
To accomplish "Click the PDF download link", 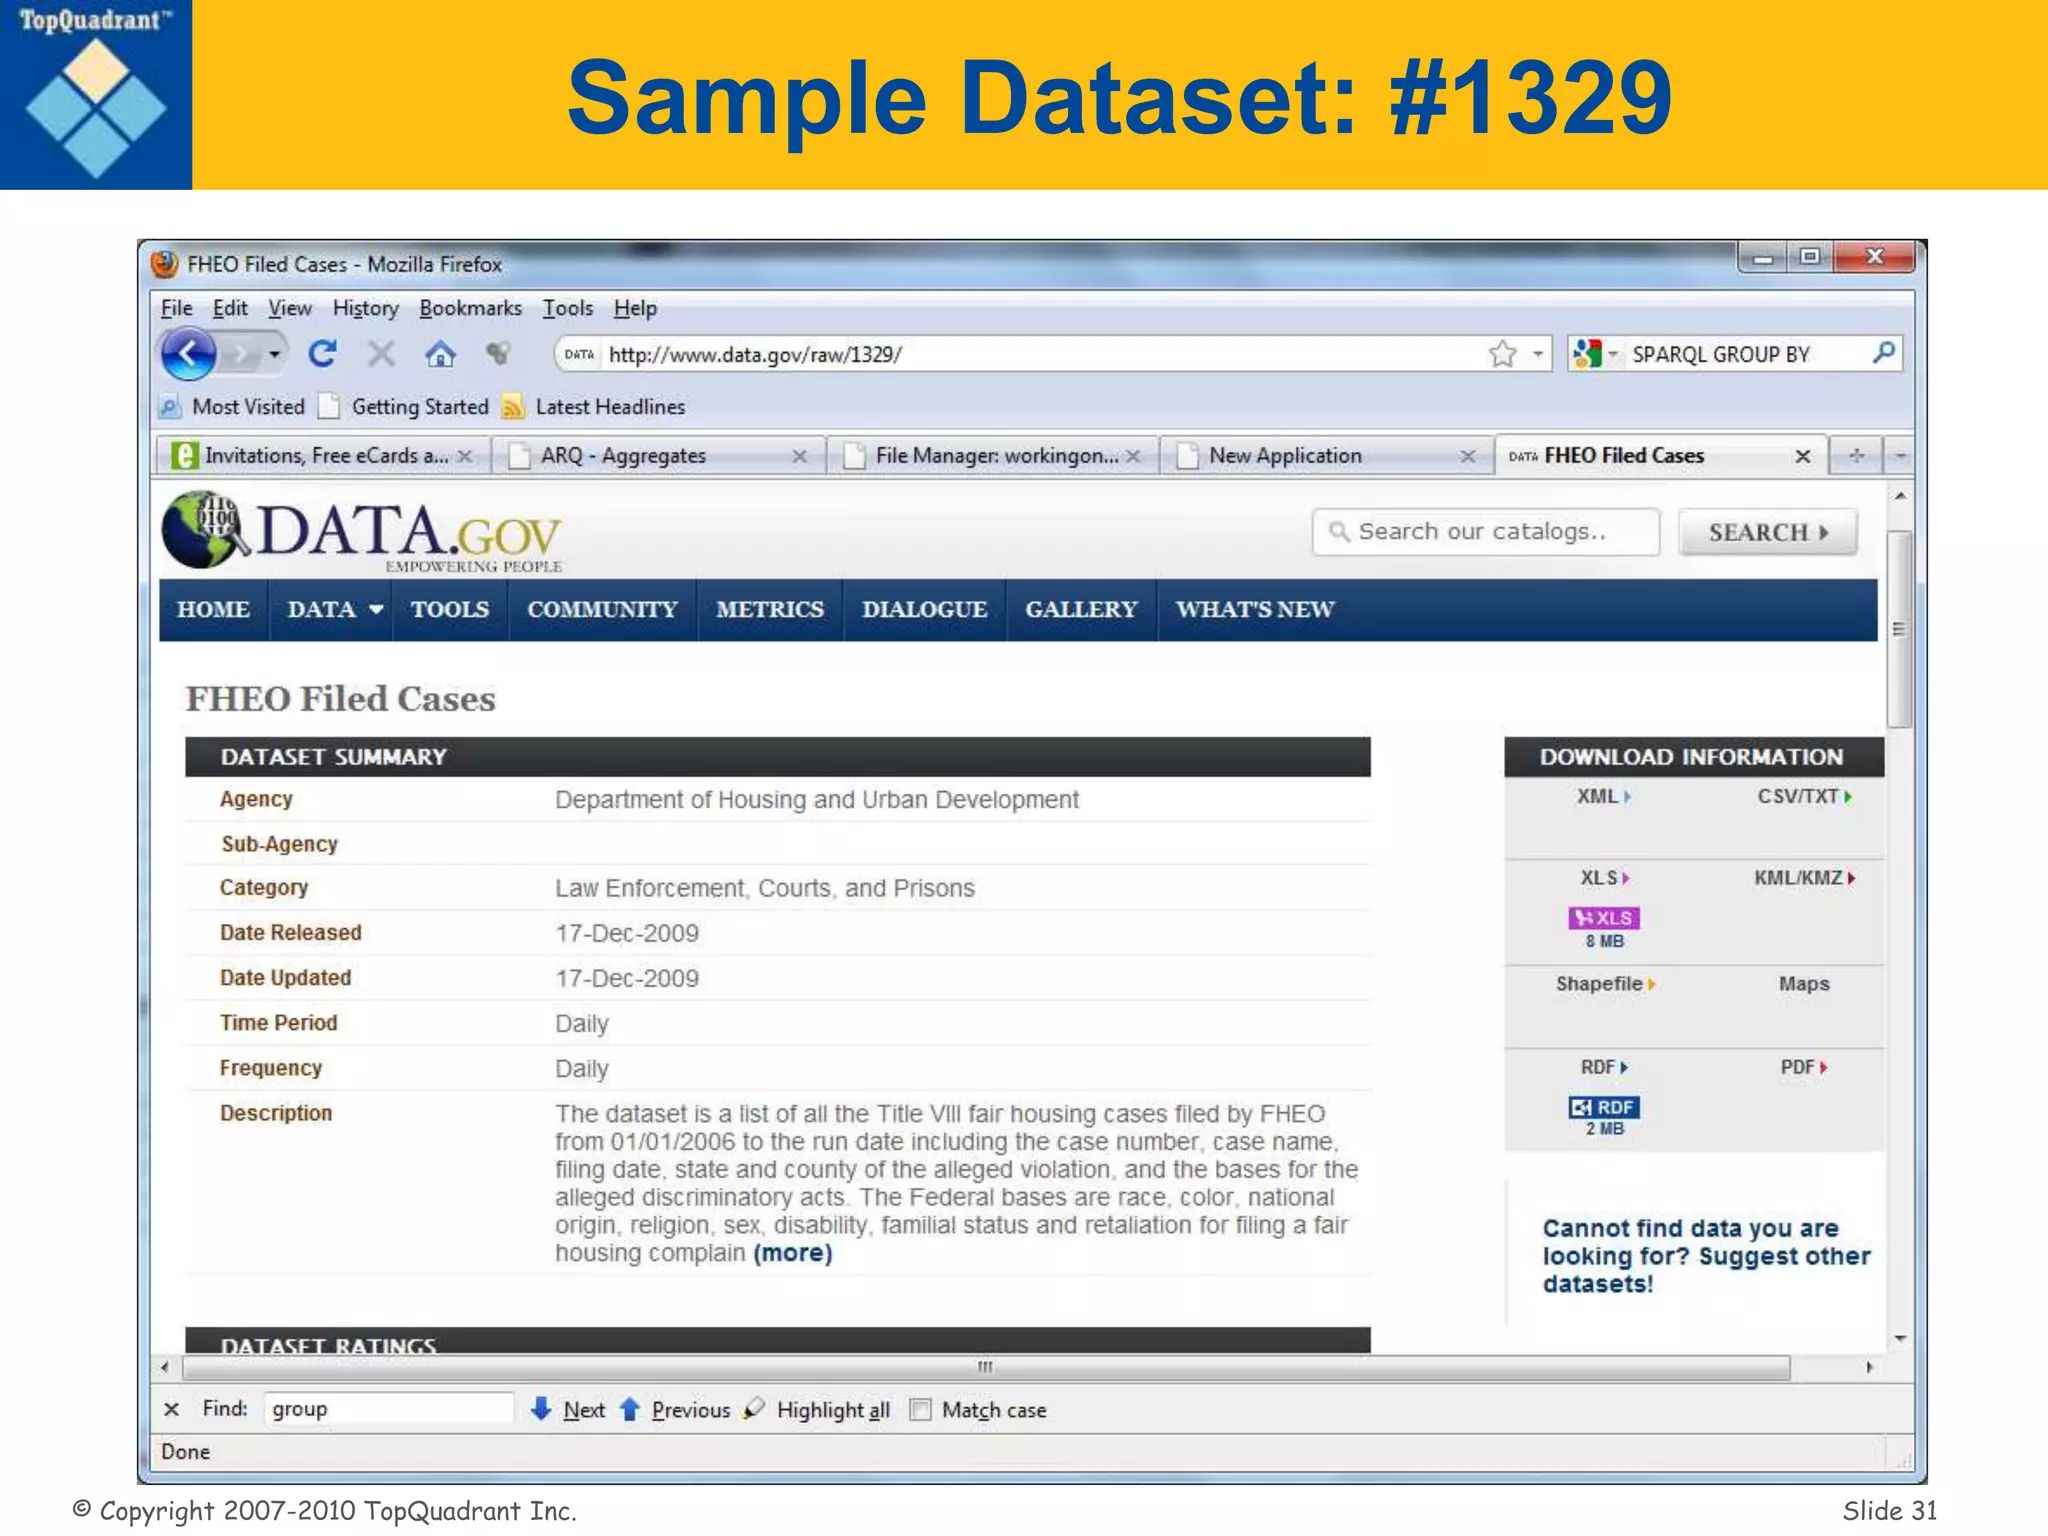I will click(x=1803, y=1068).
